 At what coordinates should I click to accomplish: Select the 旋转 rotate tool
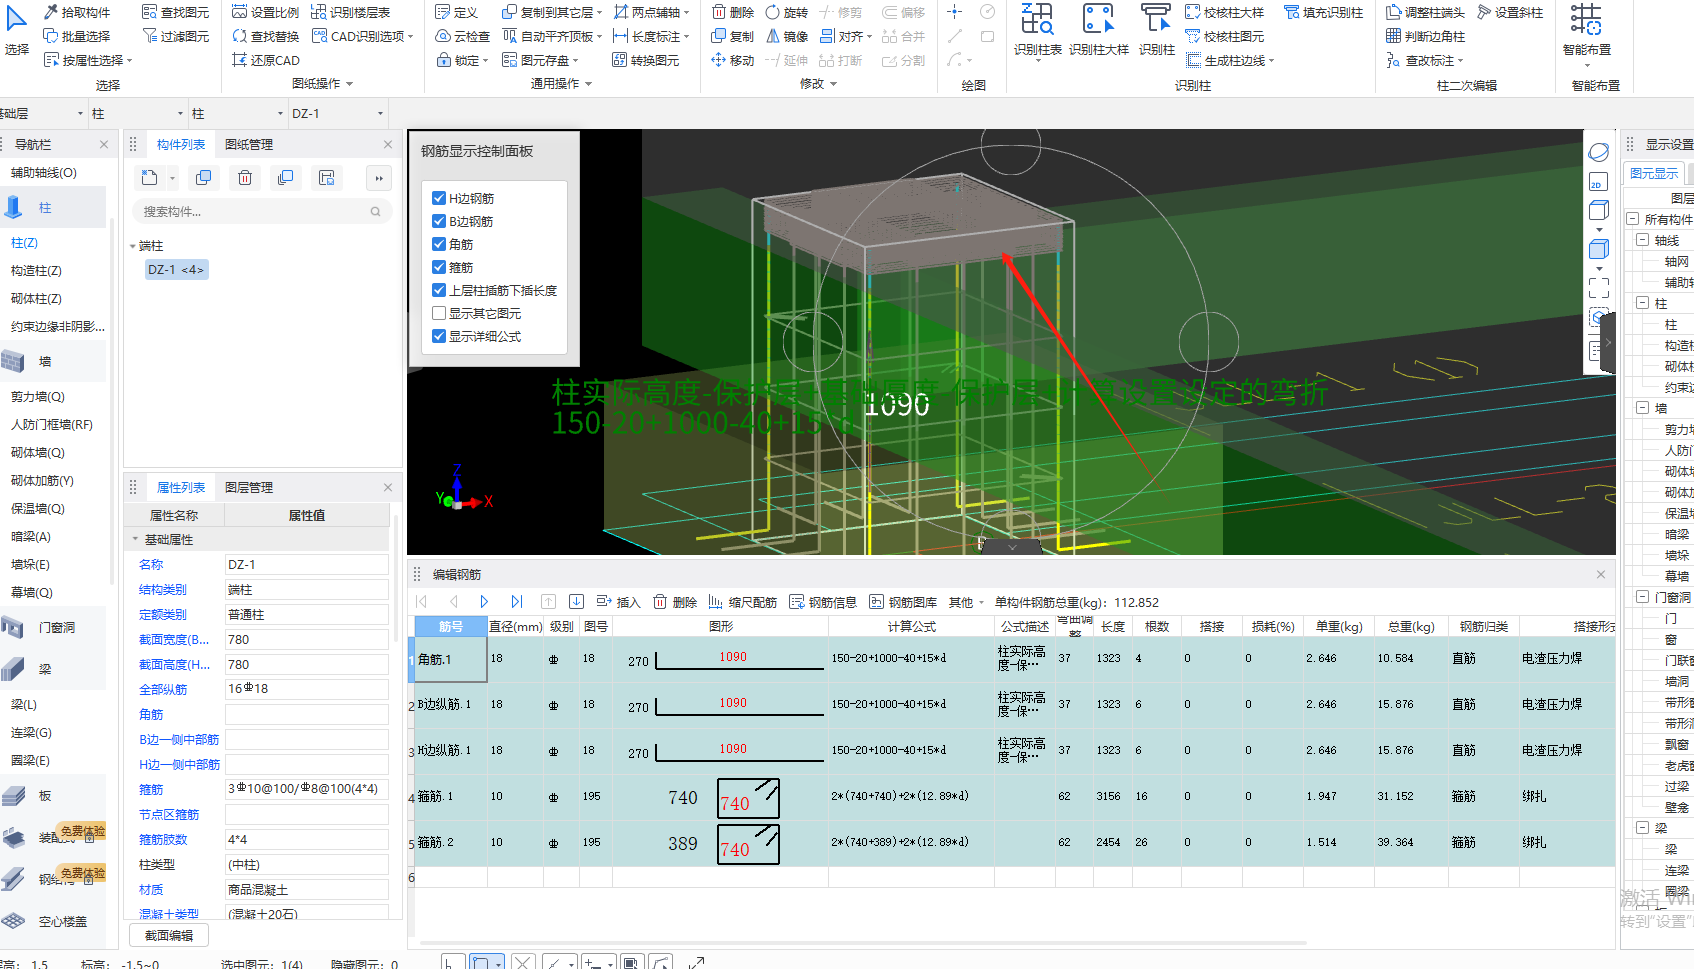tap(787, 12)
